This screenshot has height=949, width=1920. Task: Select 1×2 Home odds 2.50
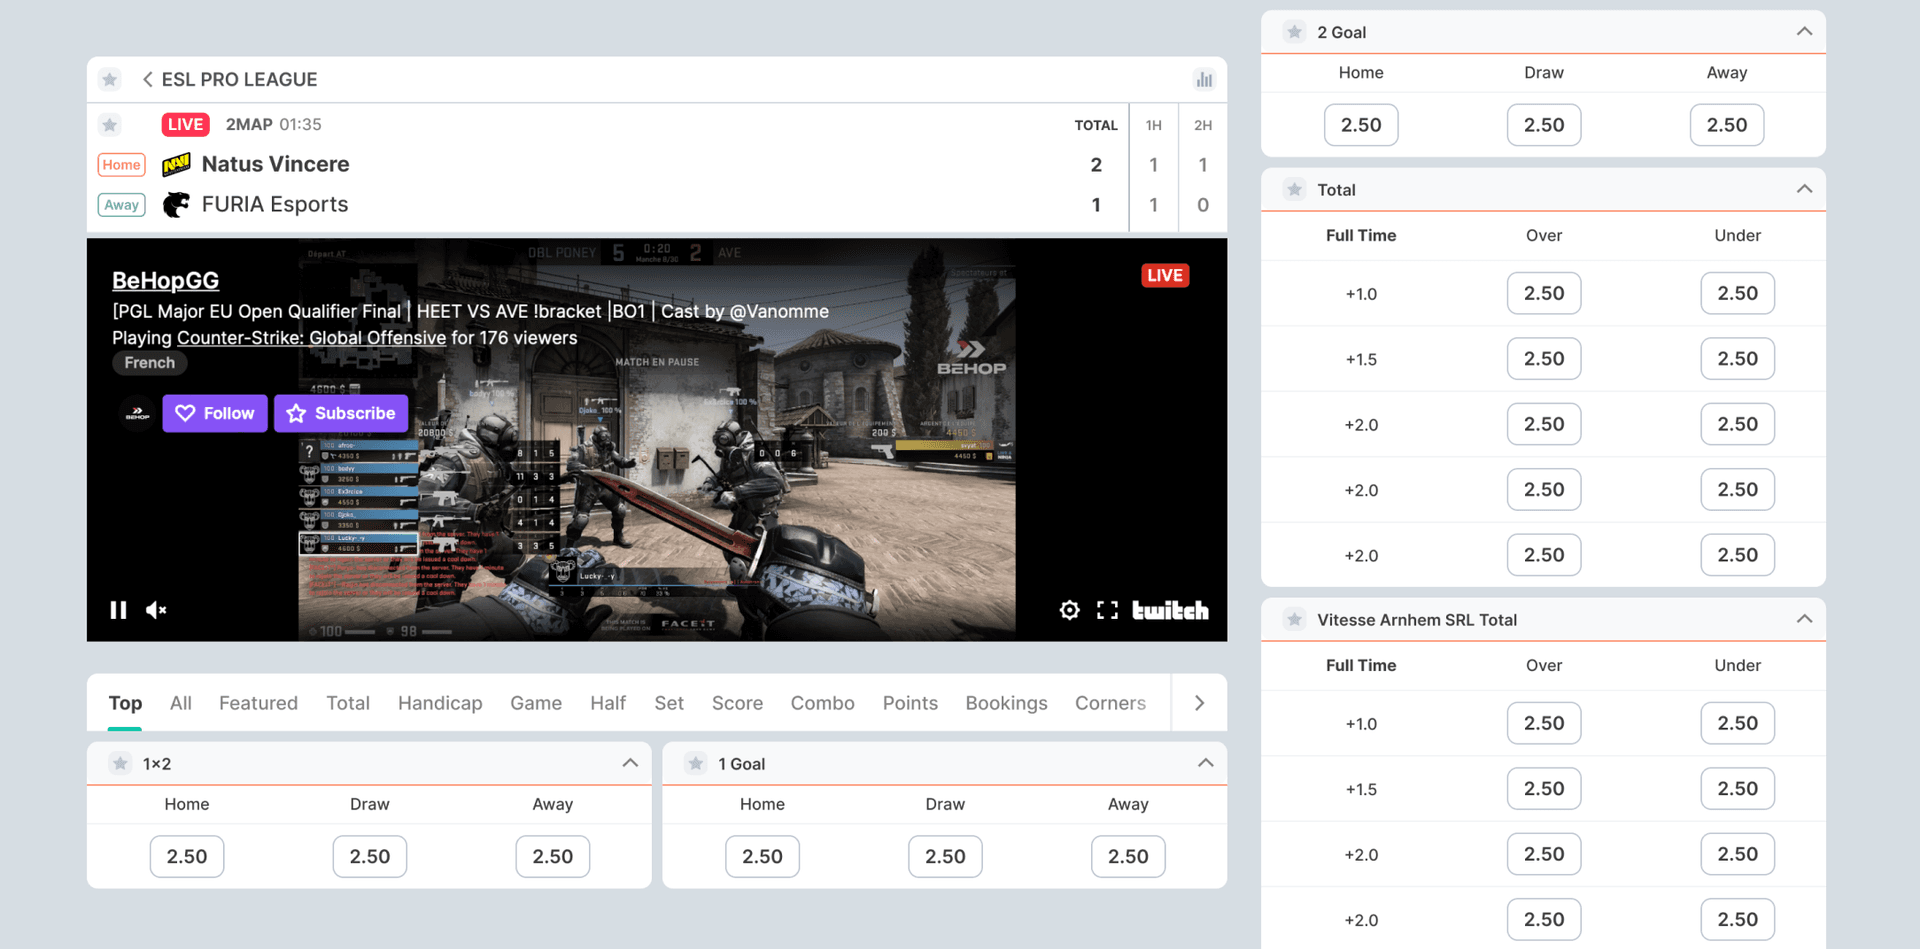point(187,856)
